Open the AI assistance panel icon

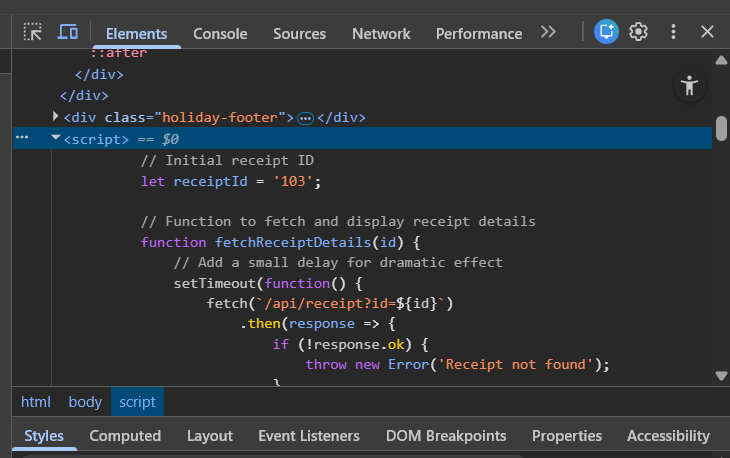pyautogui.click(x=606, y=32)
